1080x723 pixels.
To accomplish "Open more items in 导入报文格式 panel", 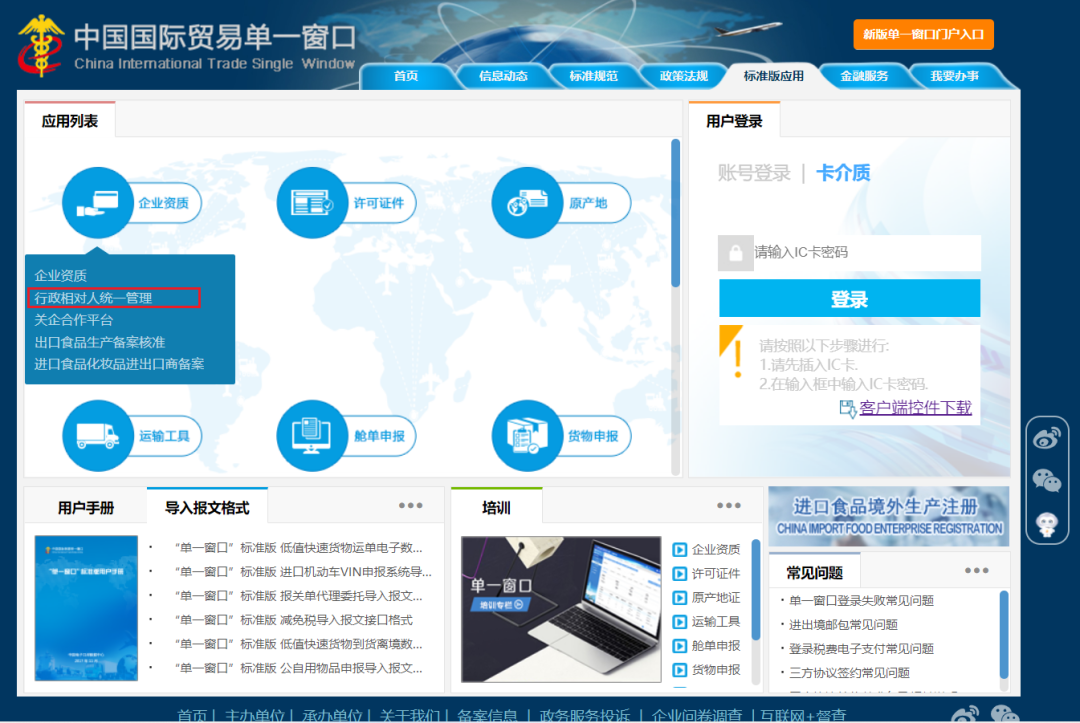I will click(411, 505).
